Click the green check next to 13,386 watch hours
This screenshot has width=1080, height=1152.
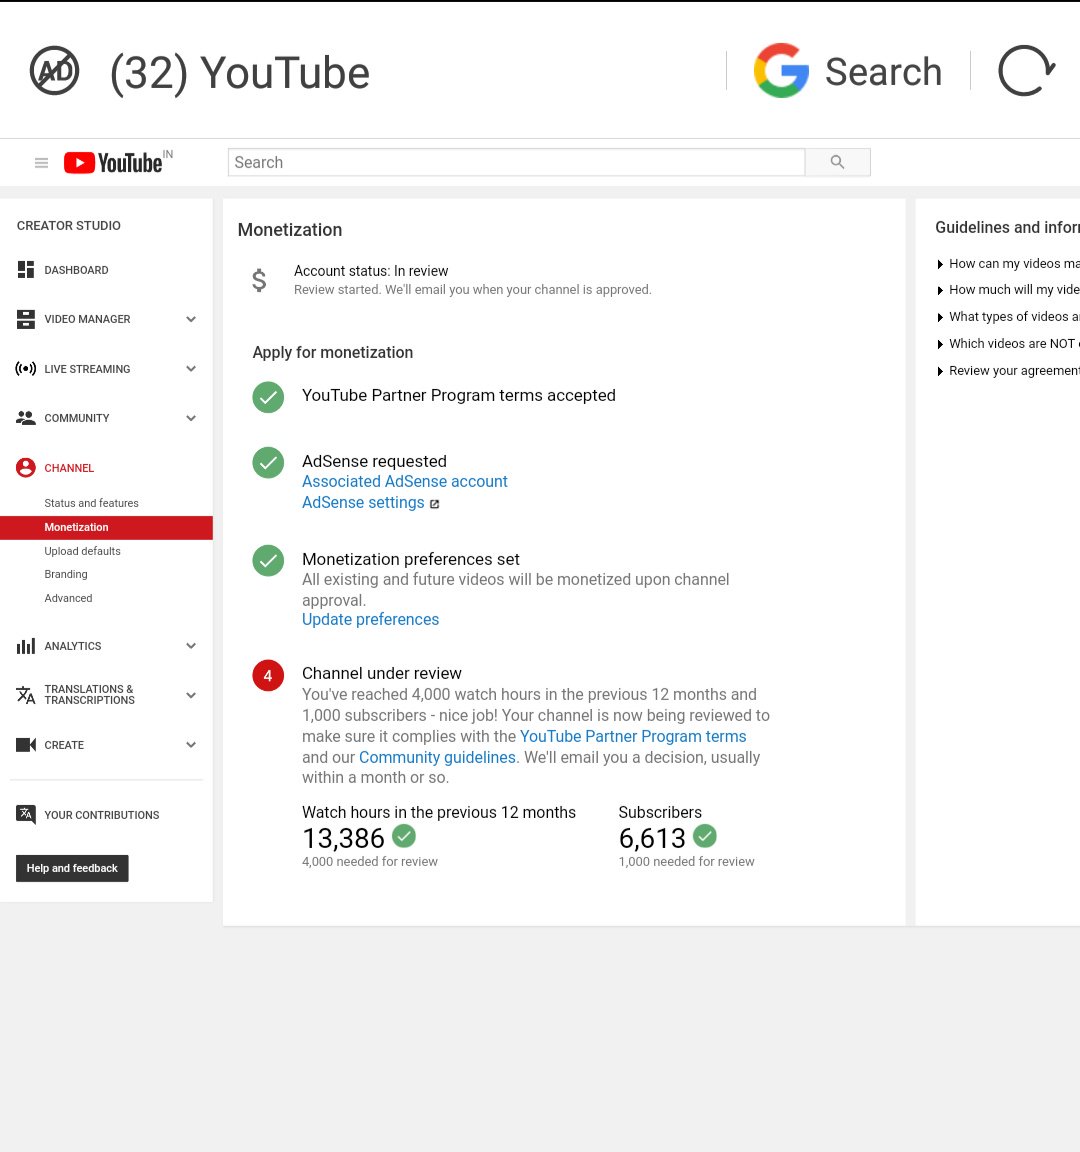(x=404, y=835)
